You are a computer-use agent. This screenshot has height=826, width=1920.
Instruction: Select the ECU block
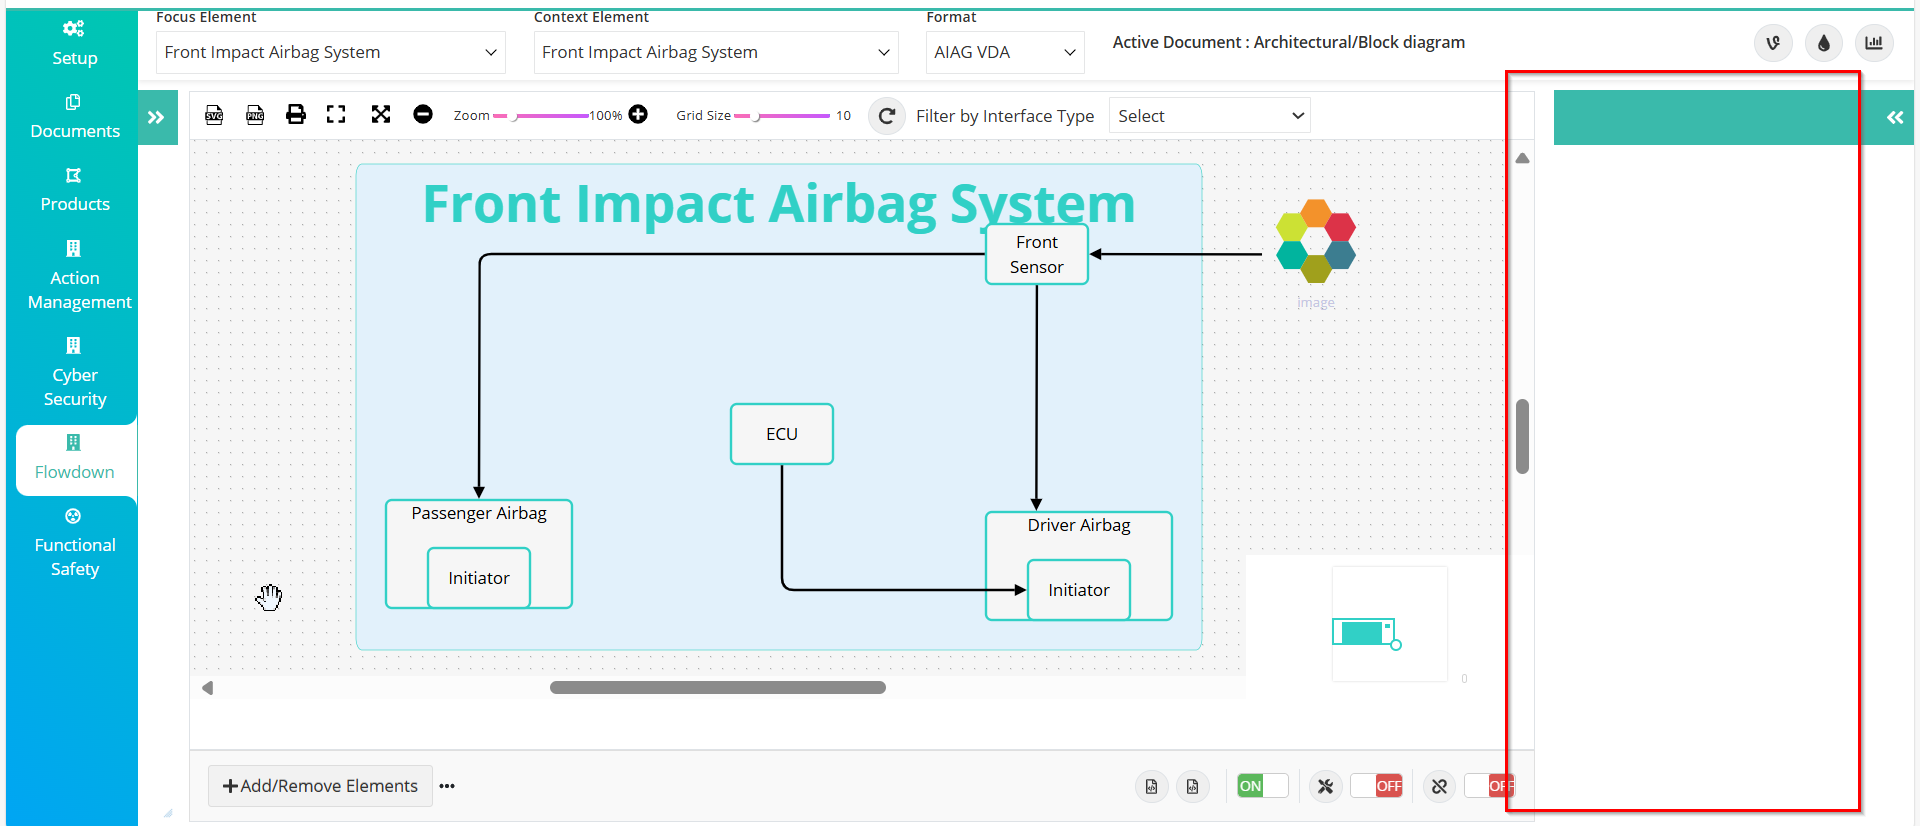click(x=782, y=434)
